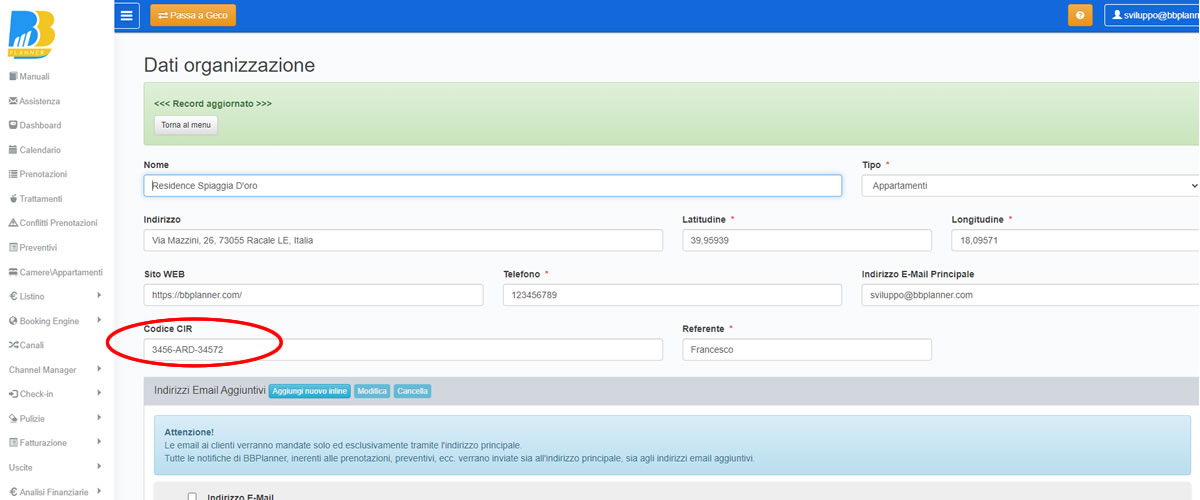Open the orange help question mark icon
Viewport: 1200px width, 500px height.
(1080, 16)
